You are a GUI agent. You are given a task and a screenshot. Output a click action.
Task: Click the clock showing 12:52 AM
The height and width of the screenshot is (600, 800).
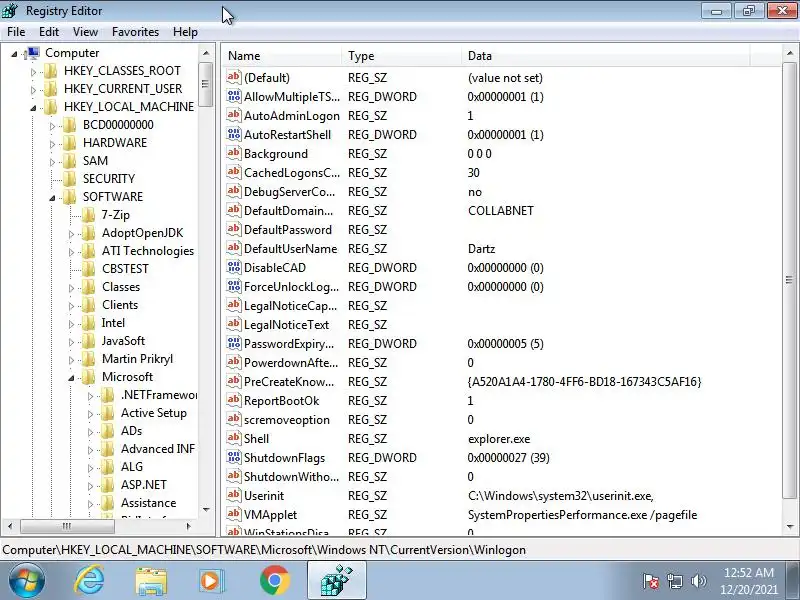click(748, 572)
